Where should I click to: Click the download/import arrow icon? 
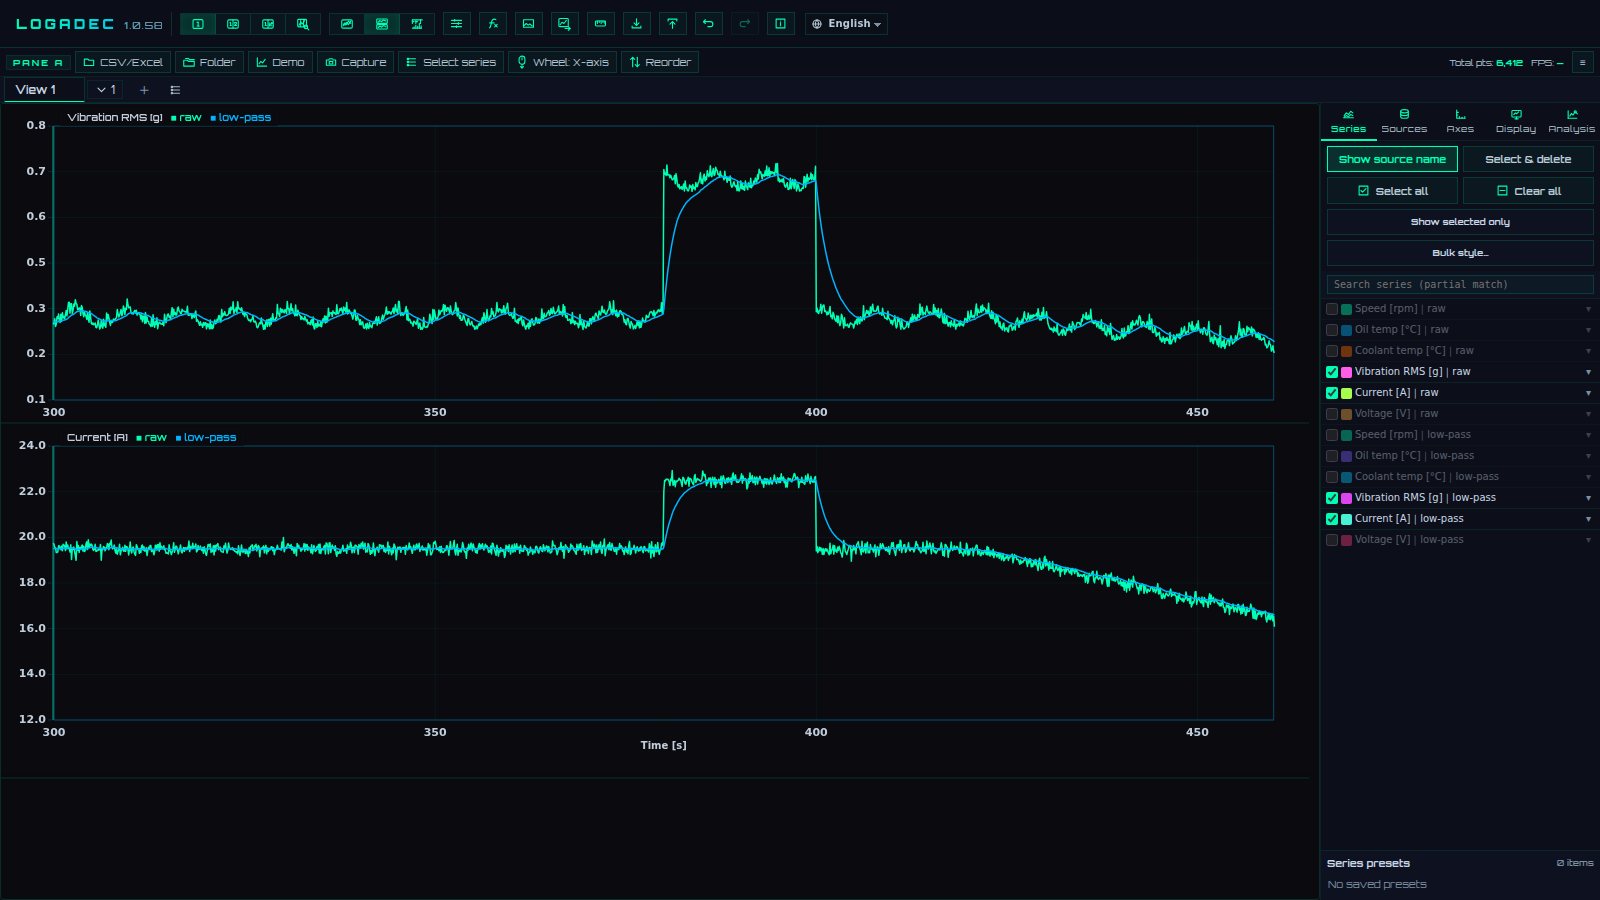636,24
